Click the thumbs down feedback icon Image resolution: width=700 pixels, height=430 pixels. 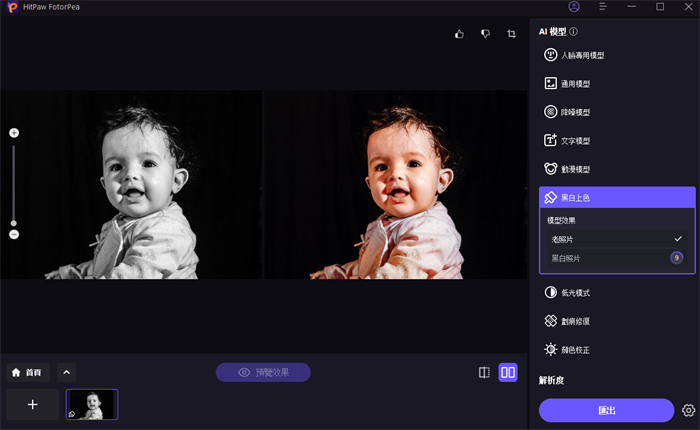coord(485,34)
